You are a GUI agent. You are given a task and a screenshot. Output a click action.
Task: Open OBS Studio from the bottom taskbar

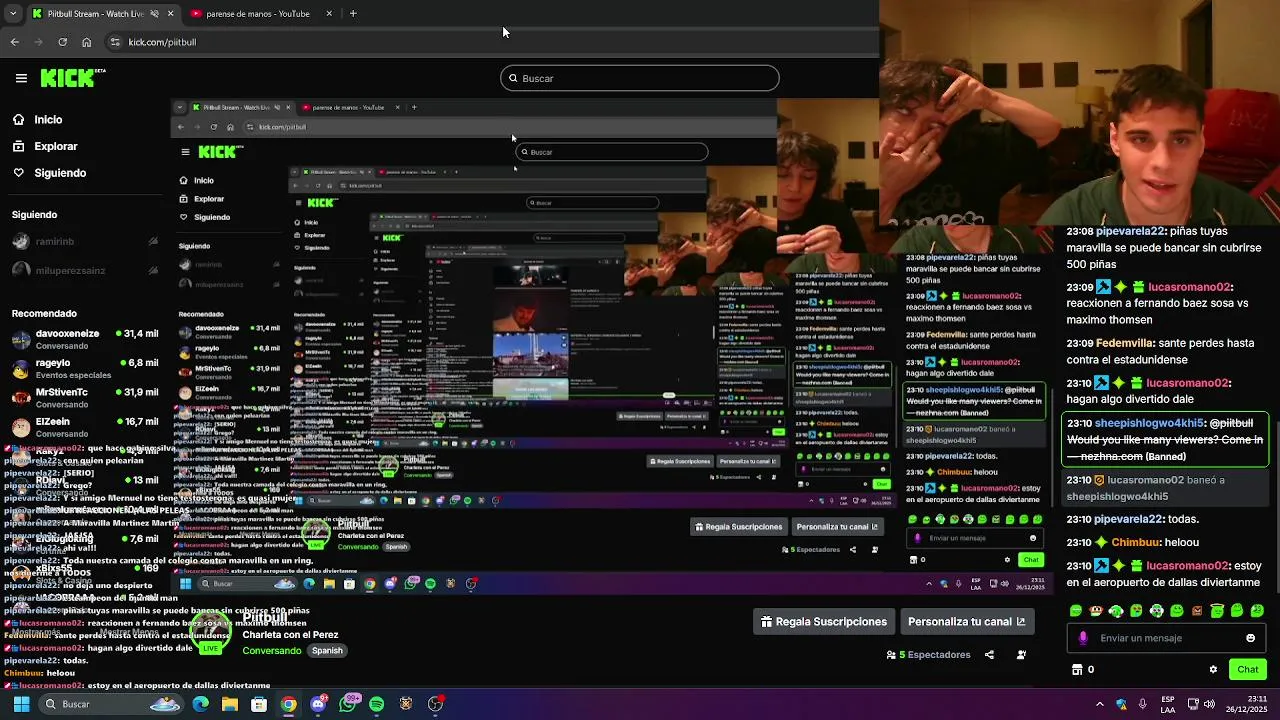tap(436, 704)
